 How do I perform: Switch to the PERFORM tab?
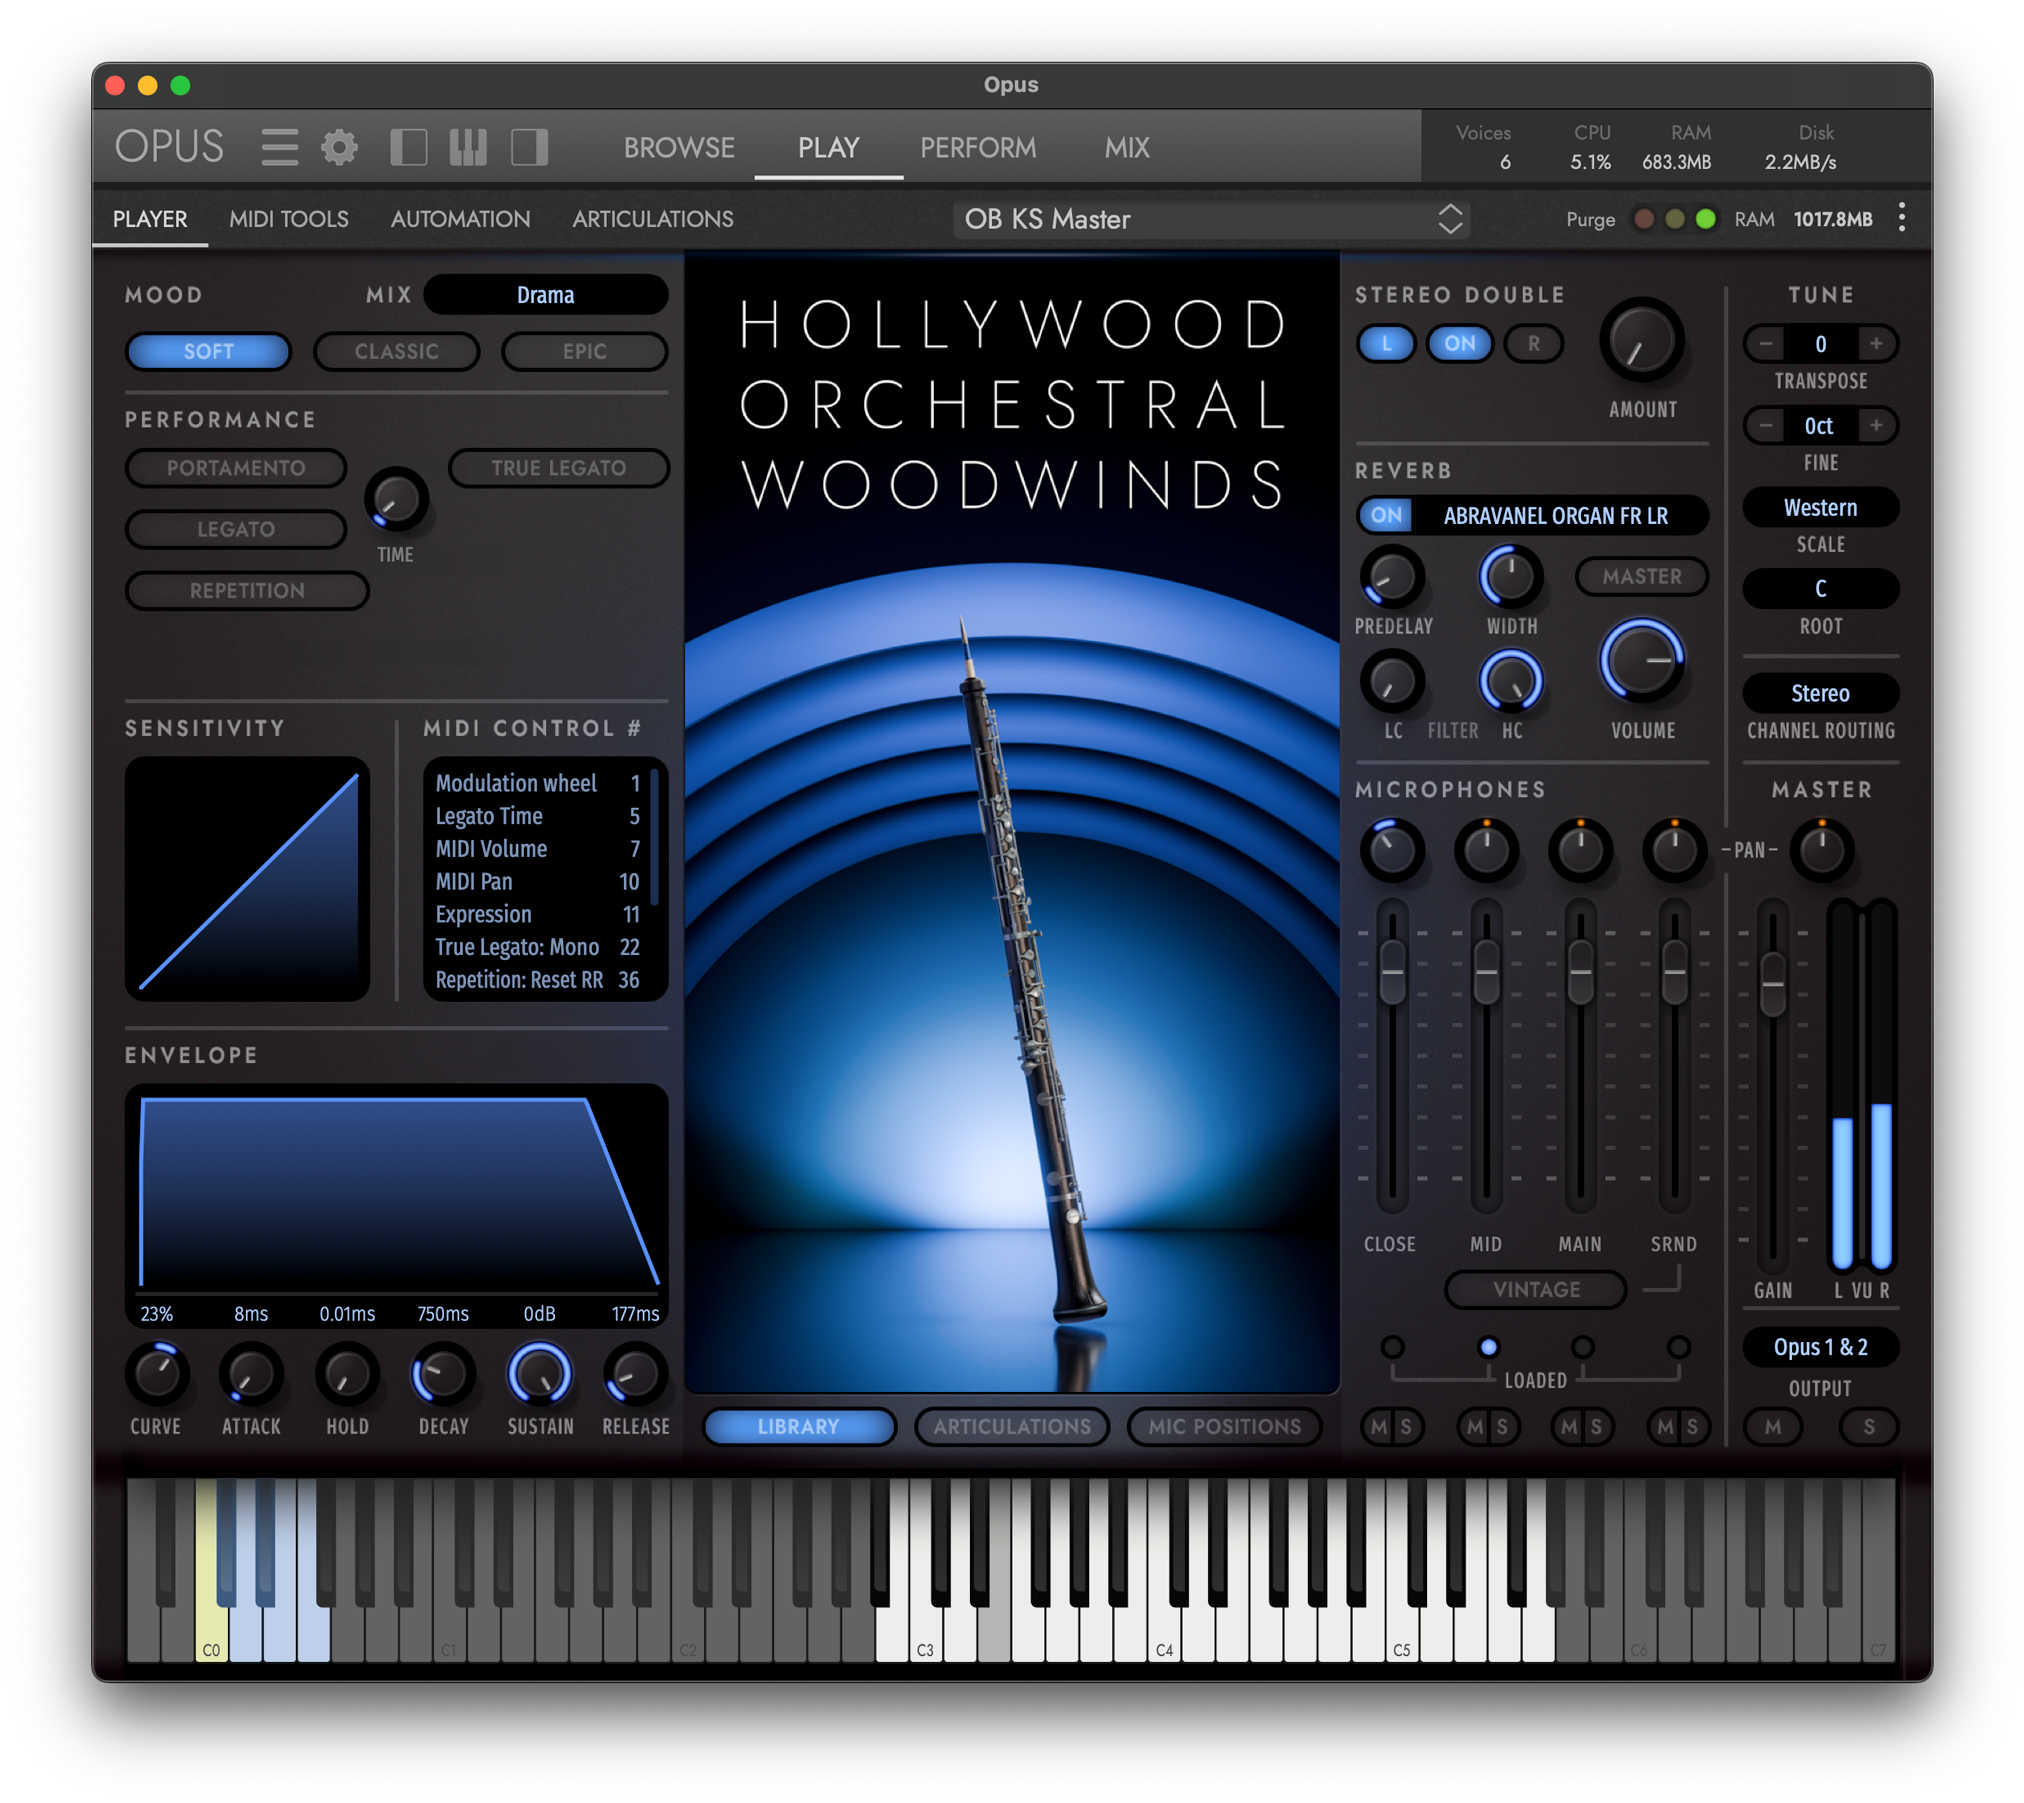(x=978, y=147)
